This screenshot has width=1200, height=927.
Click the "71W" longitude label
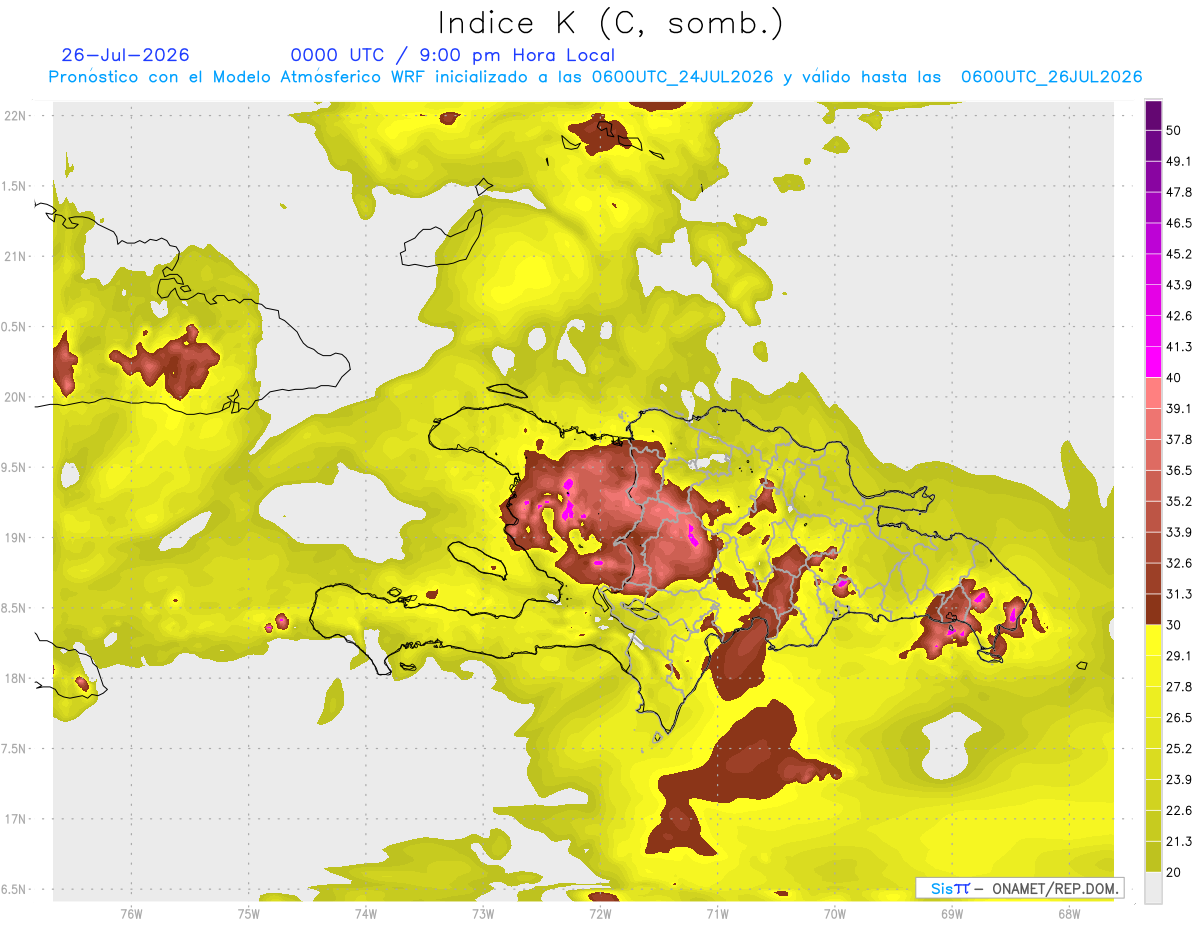[717, 913]
